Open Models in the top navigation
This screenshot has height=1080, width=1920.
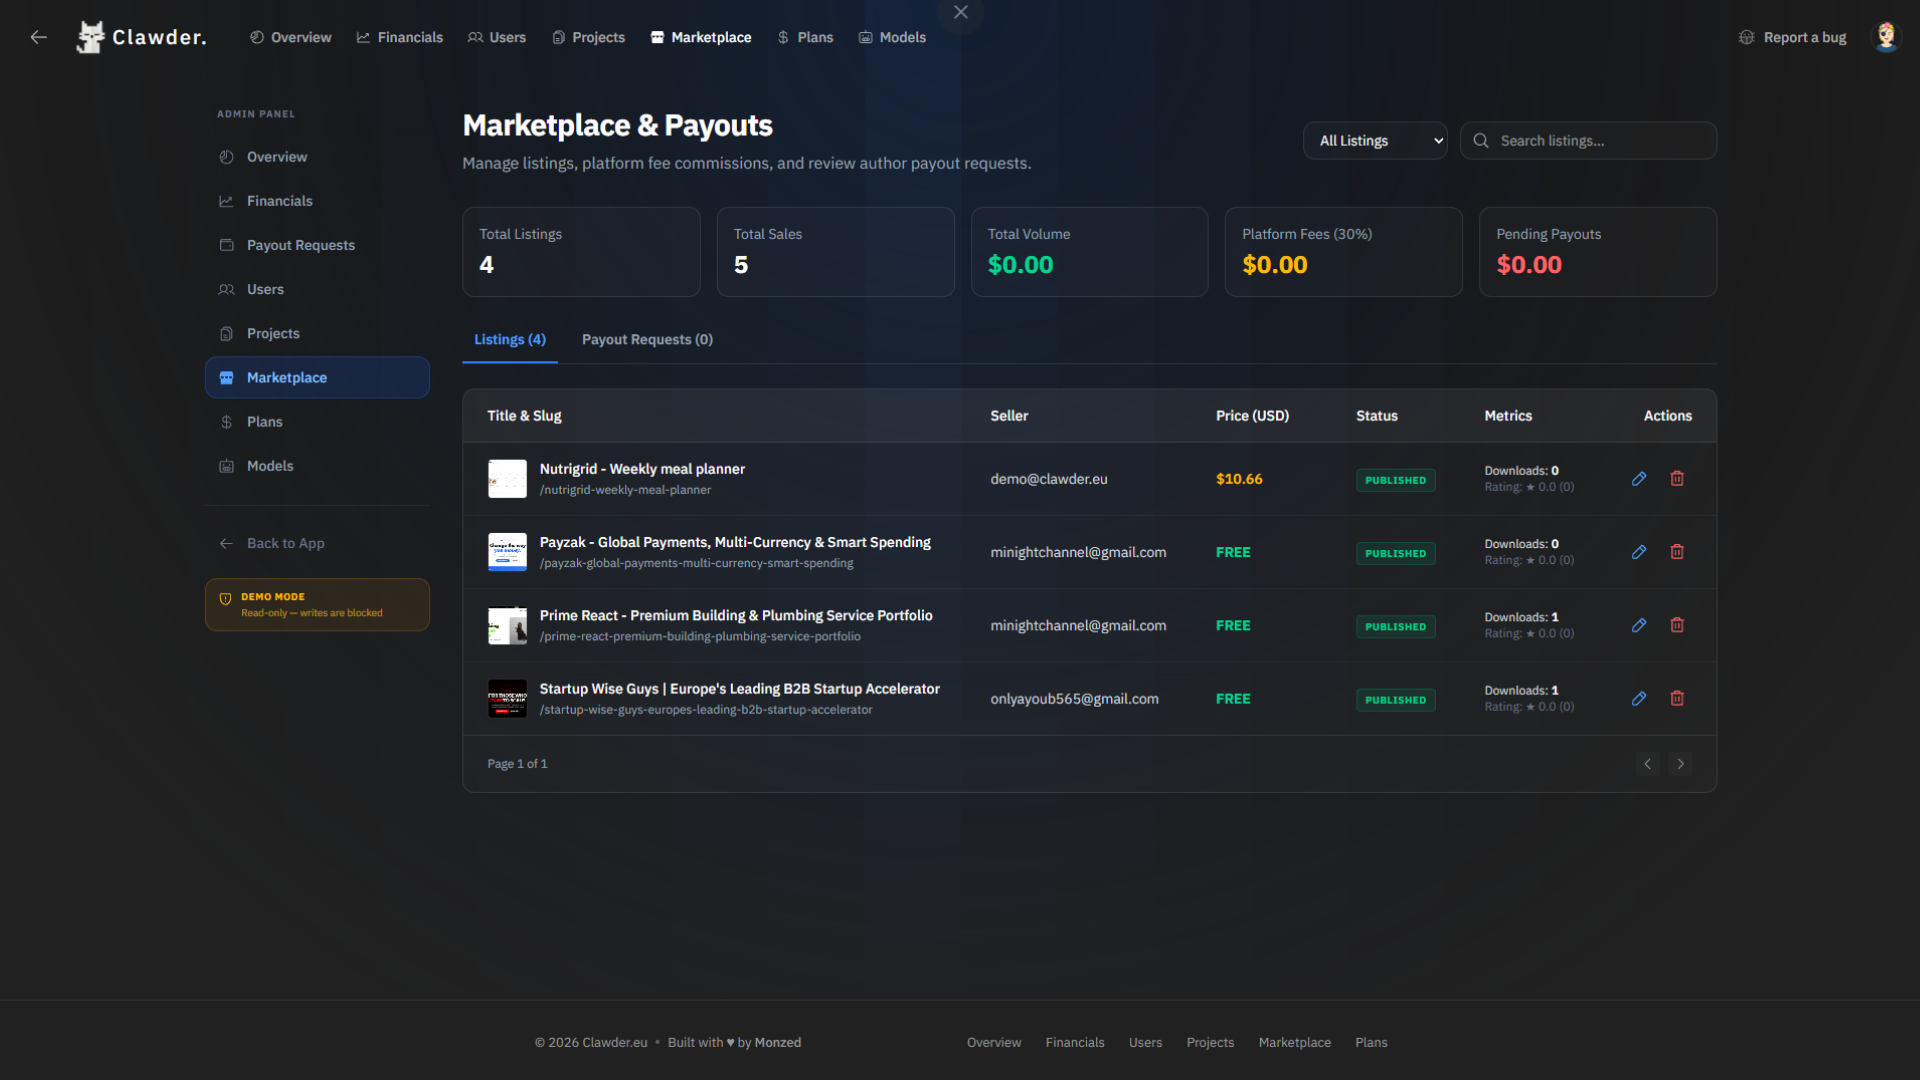(x=892, y=37)
